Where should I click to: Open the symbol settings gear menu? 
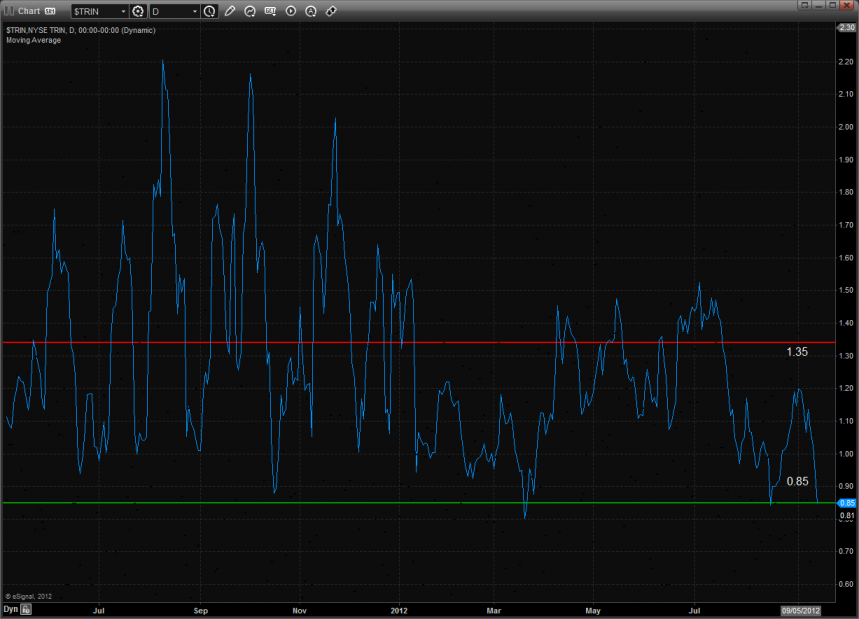138,11
